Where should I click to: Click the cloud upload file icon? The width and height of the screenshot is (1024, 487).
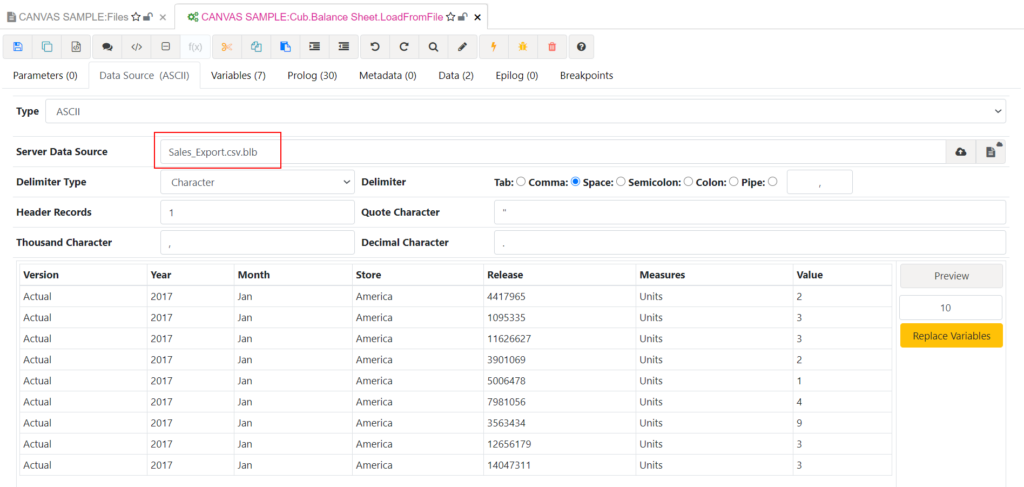(x=961, y=151)
